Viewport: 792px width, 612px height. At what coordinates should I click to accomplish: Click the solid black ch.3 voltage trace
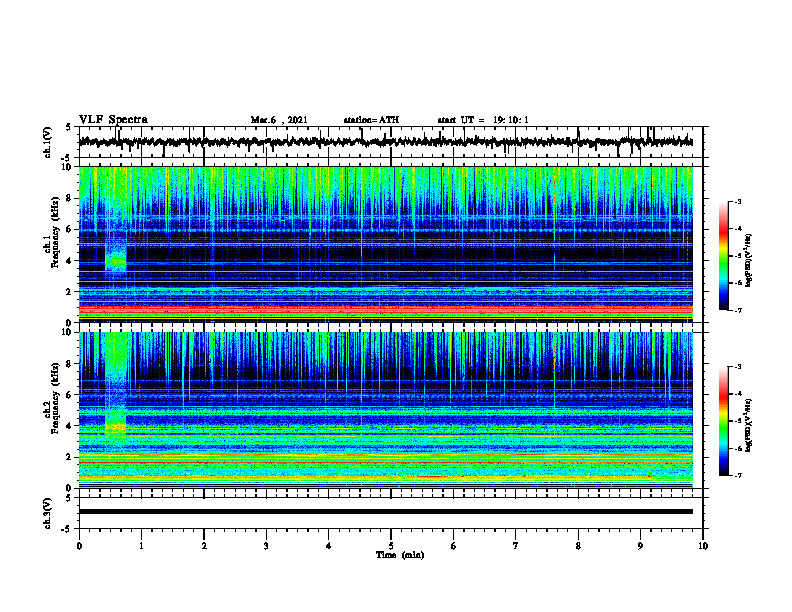tap(385, 512)
